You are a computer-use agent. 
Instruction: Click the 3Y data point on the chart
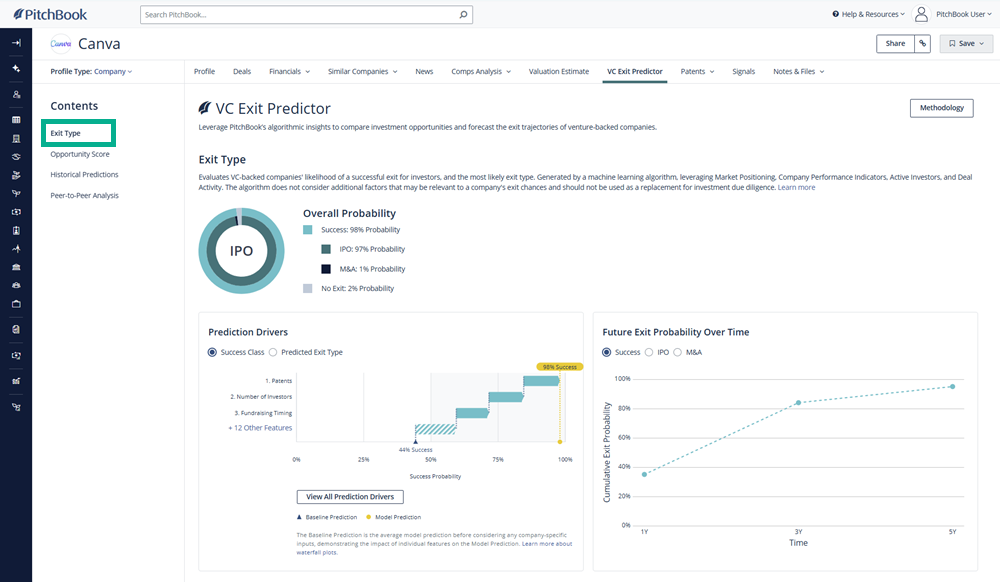pos(798,403)
